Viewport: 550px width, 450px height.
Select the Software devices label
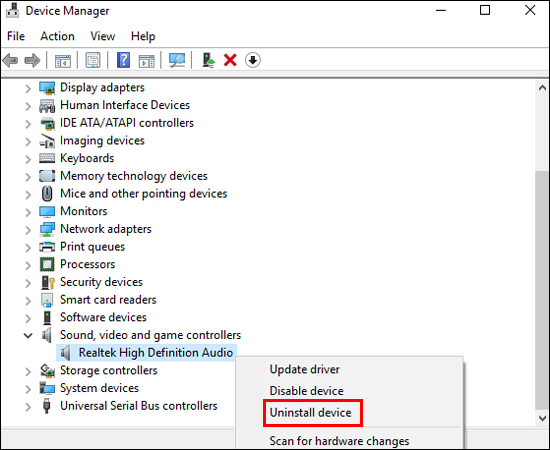click(x=103, y=317)
